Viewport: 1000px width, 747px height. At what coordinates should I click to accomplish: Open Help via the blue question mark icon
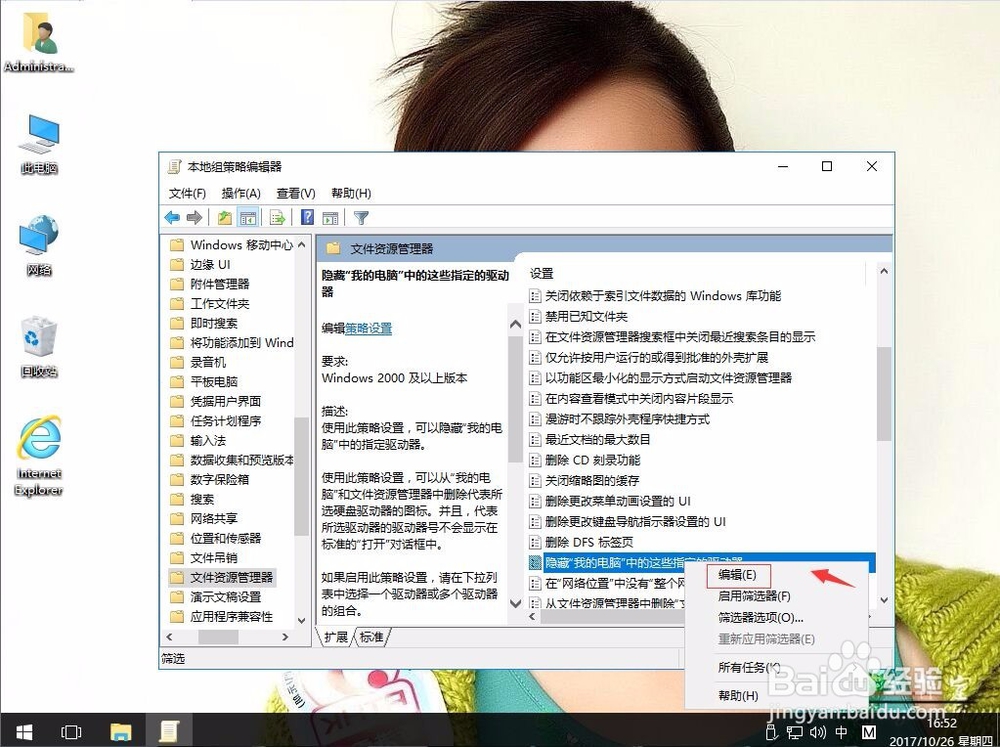tap(309, 218)
